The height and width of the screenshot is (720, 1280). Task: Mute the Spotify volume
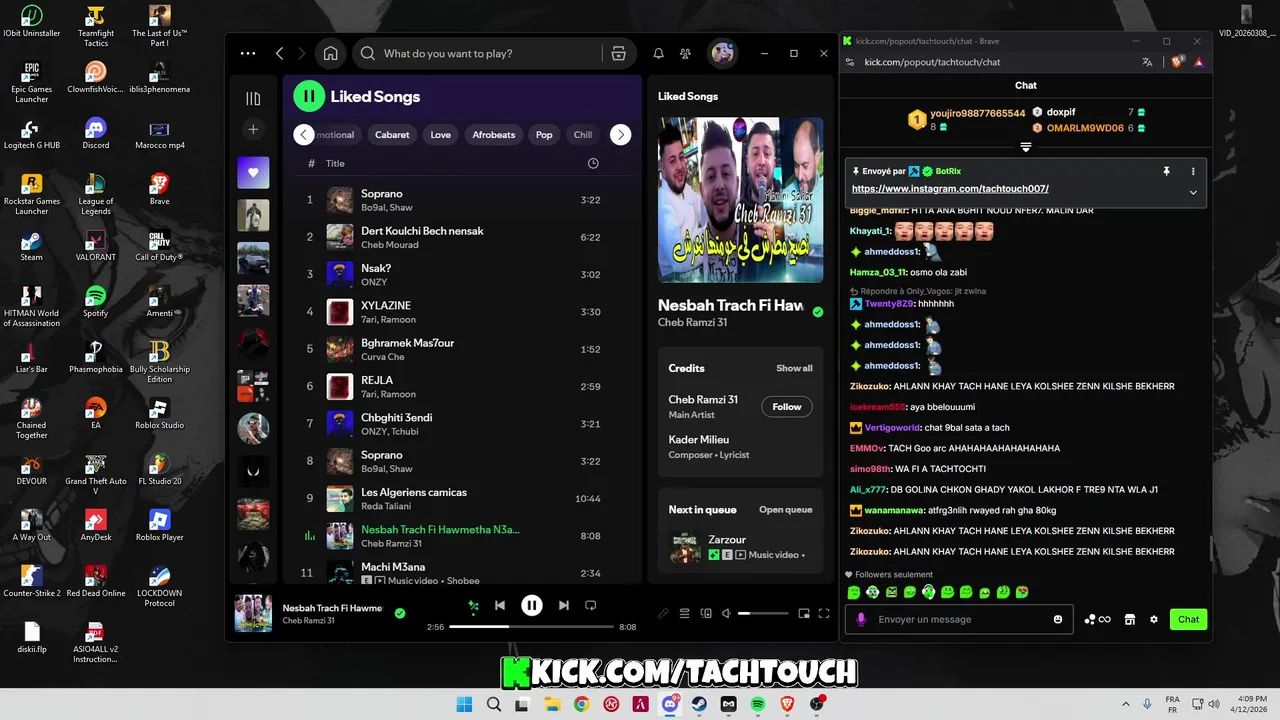(727, 613)
